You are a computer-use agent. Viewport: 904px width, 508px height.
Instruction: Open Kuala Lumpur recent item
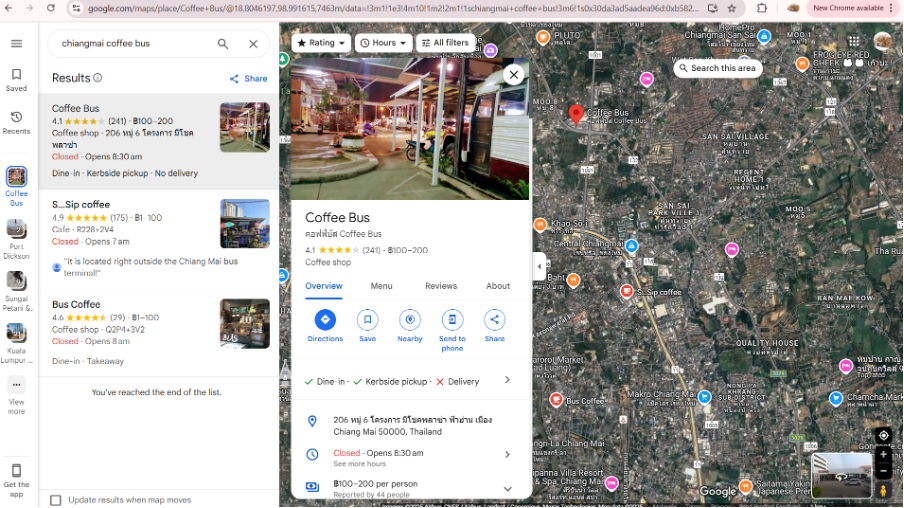tap(16, 343)
